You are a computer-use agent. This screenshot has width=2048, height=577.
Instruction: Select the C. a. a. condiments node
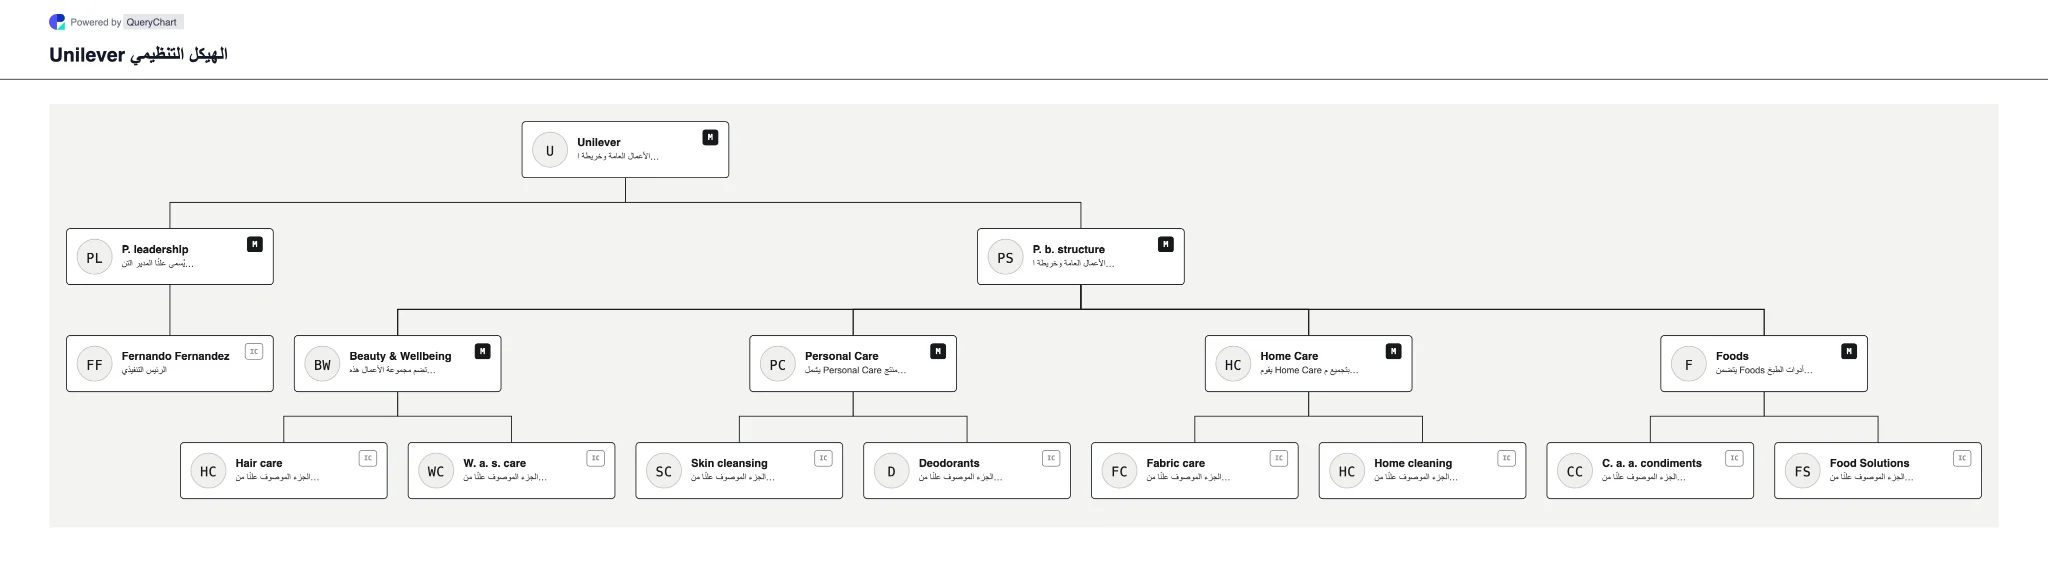[x=1650, y=471]
